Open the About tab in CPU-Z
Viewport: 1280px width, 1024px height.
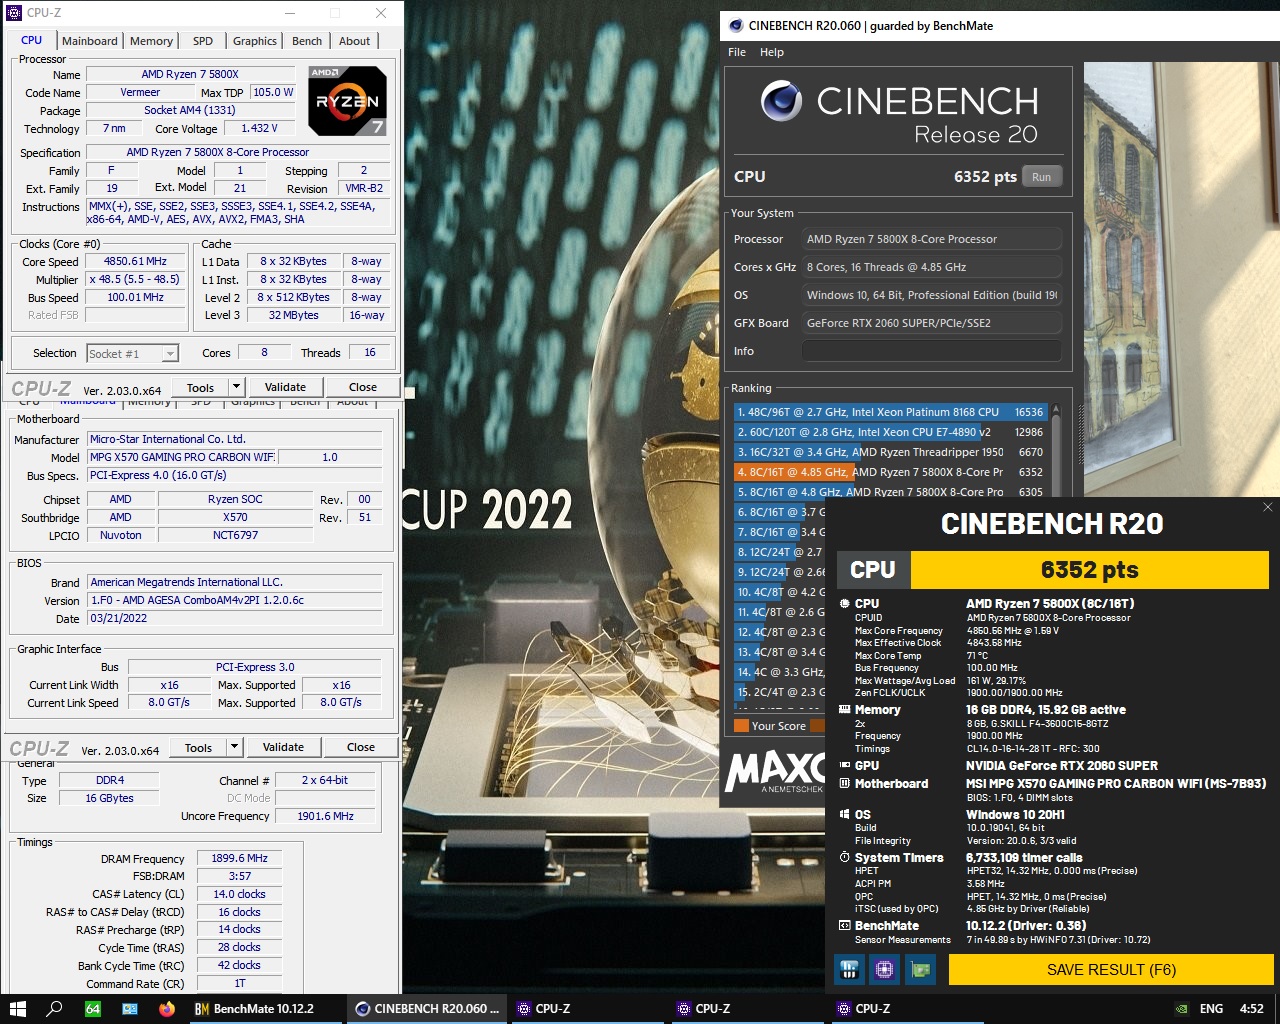pos(354,41)
